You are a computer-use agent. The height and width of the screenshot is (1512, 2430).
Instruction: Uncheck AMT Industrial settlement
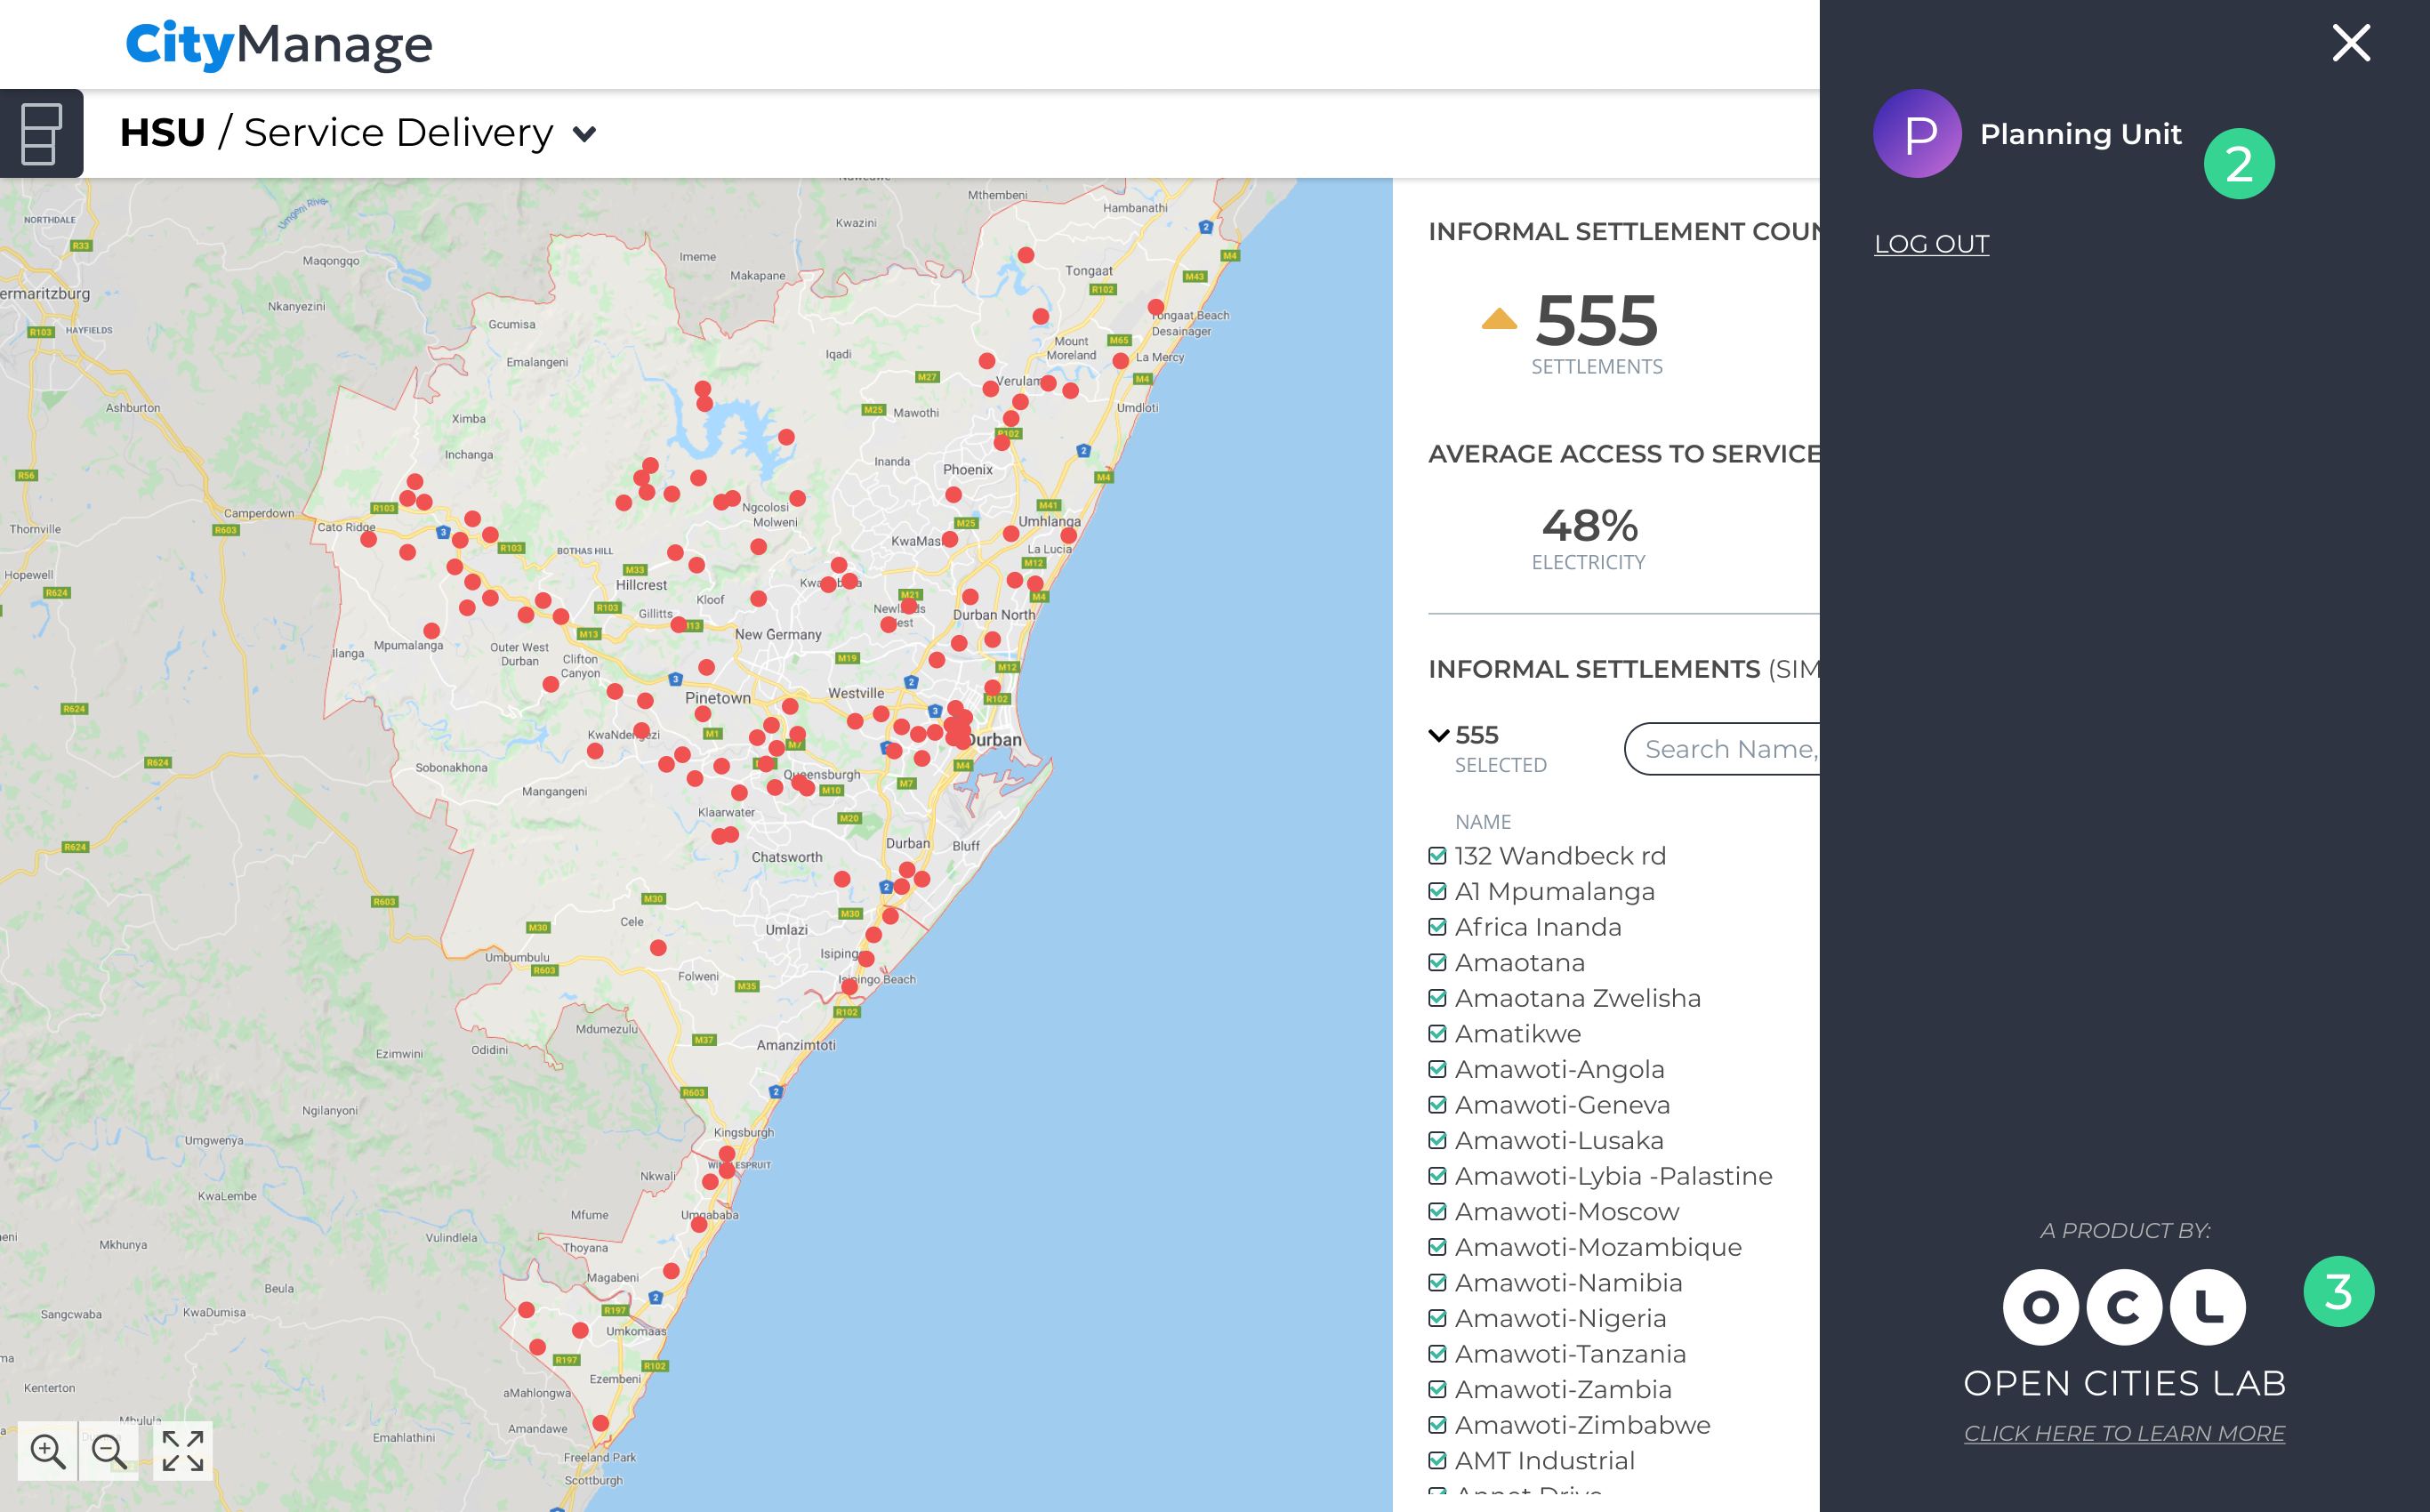[x=1437, y=1460]
